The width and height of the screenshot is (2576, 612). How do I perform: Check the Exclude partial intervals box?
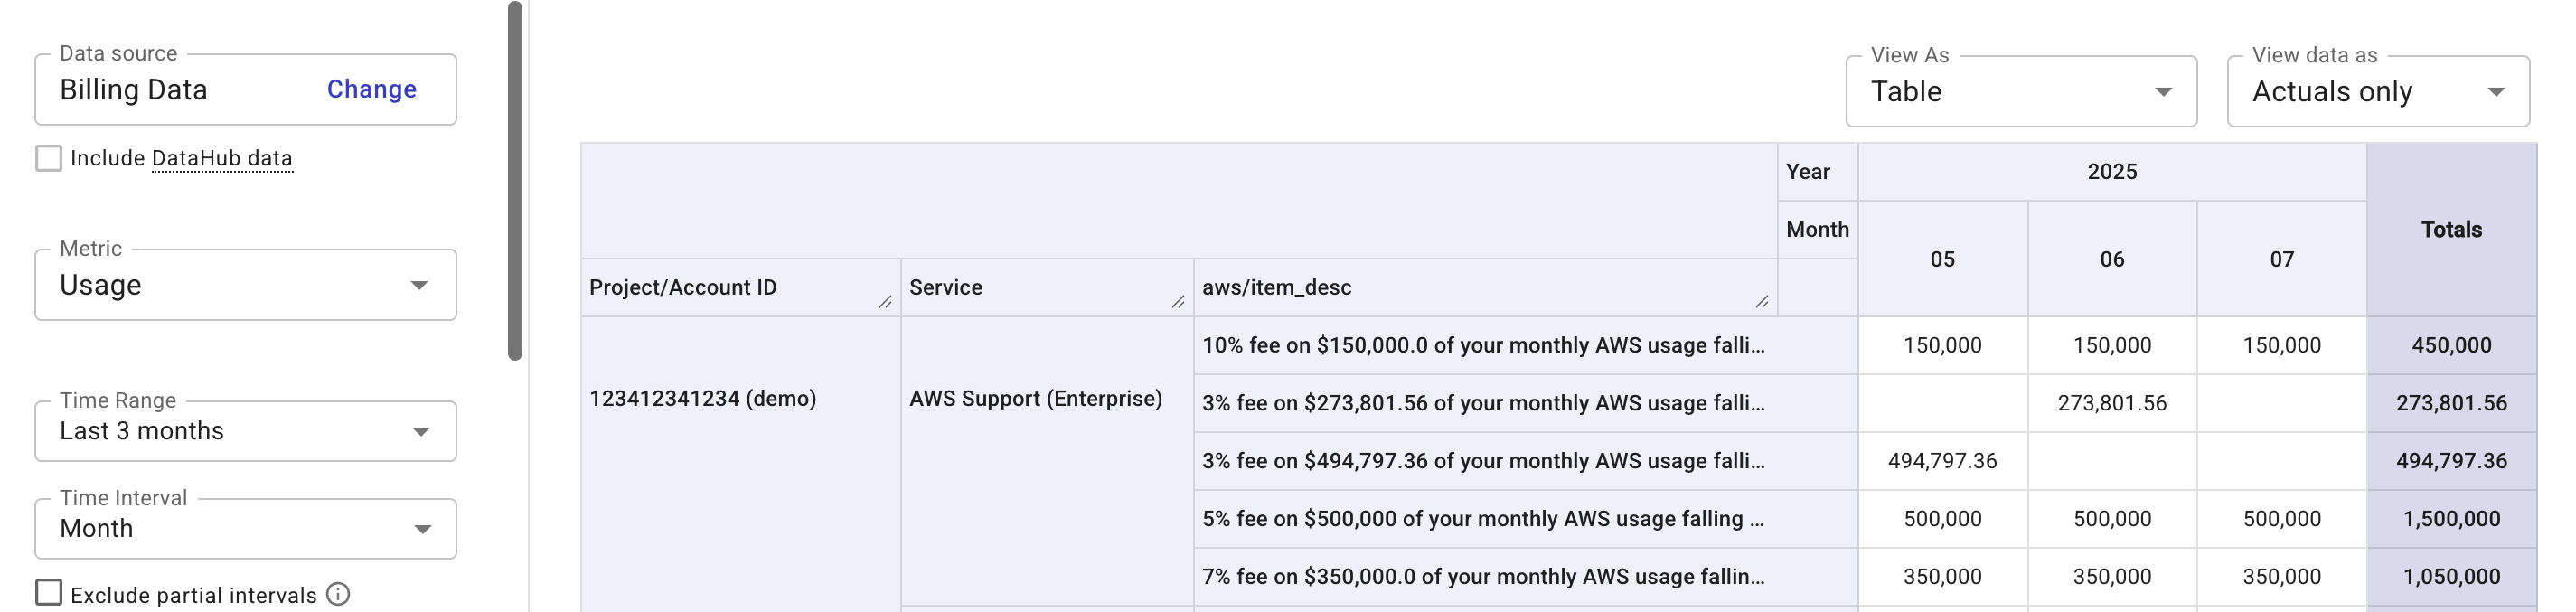(x=47, y=593)
